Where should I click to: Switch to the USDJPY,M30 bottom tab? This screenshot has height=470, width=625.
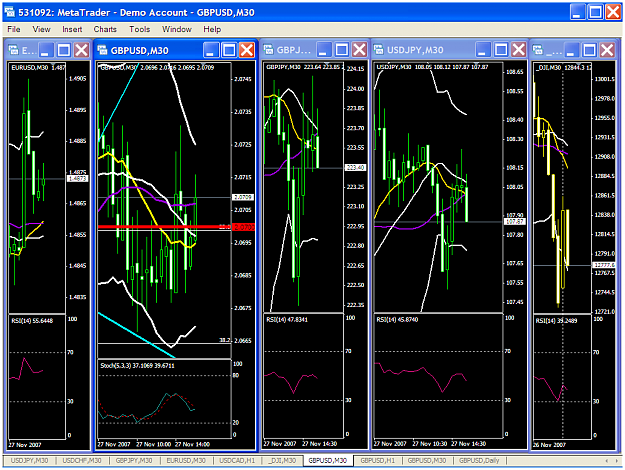pyautogui.click(x=29, y=460)
